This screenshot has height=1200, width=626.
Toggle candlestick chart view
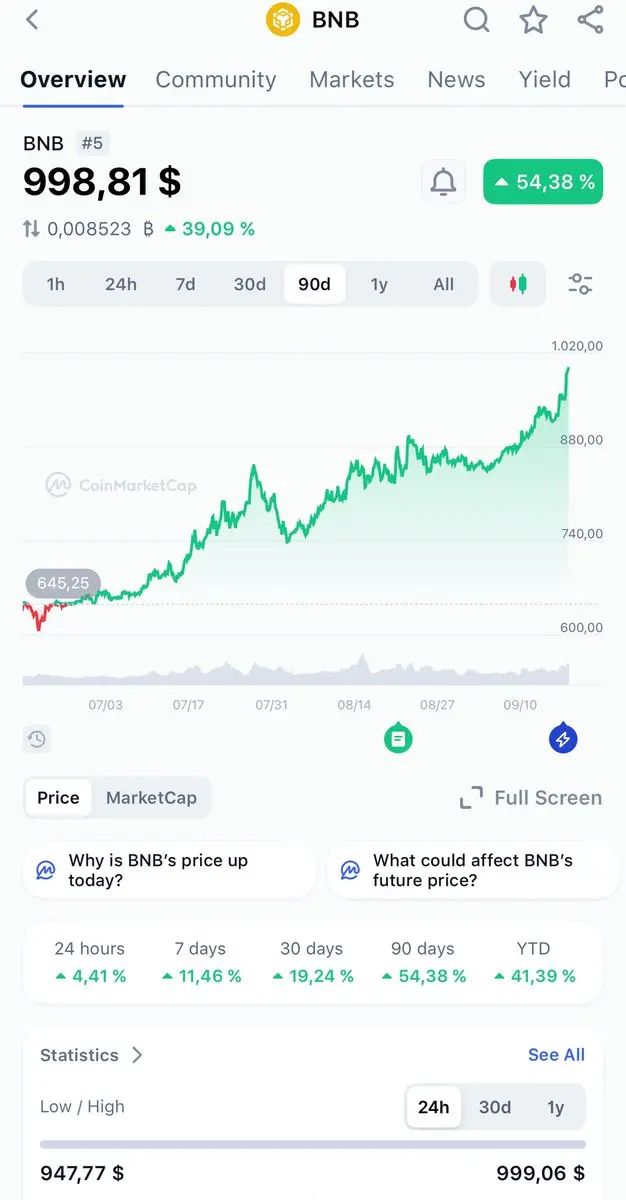click(x=518, y=284)
